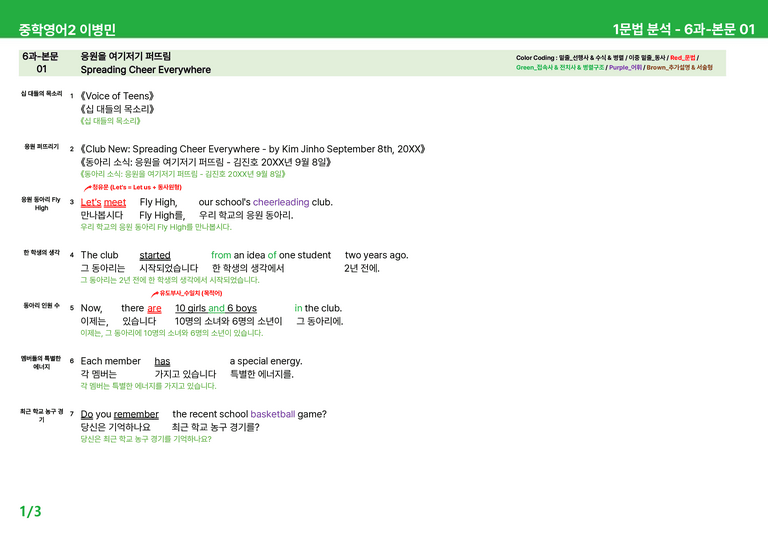Click the title 'Spreading Cheer Everywhere'
The width and height of the screenshot is (768, 543).
[x=145, y=70]
